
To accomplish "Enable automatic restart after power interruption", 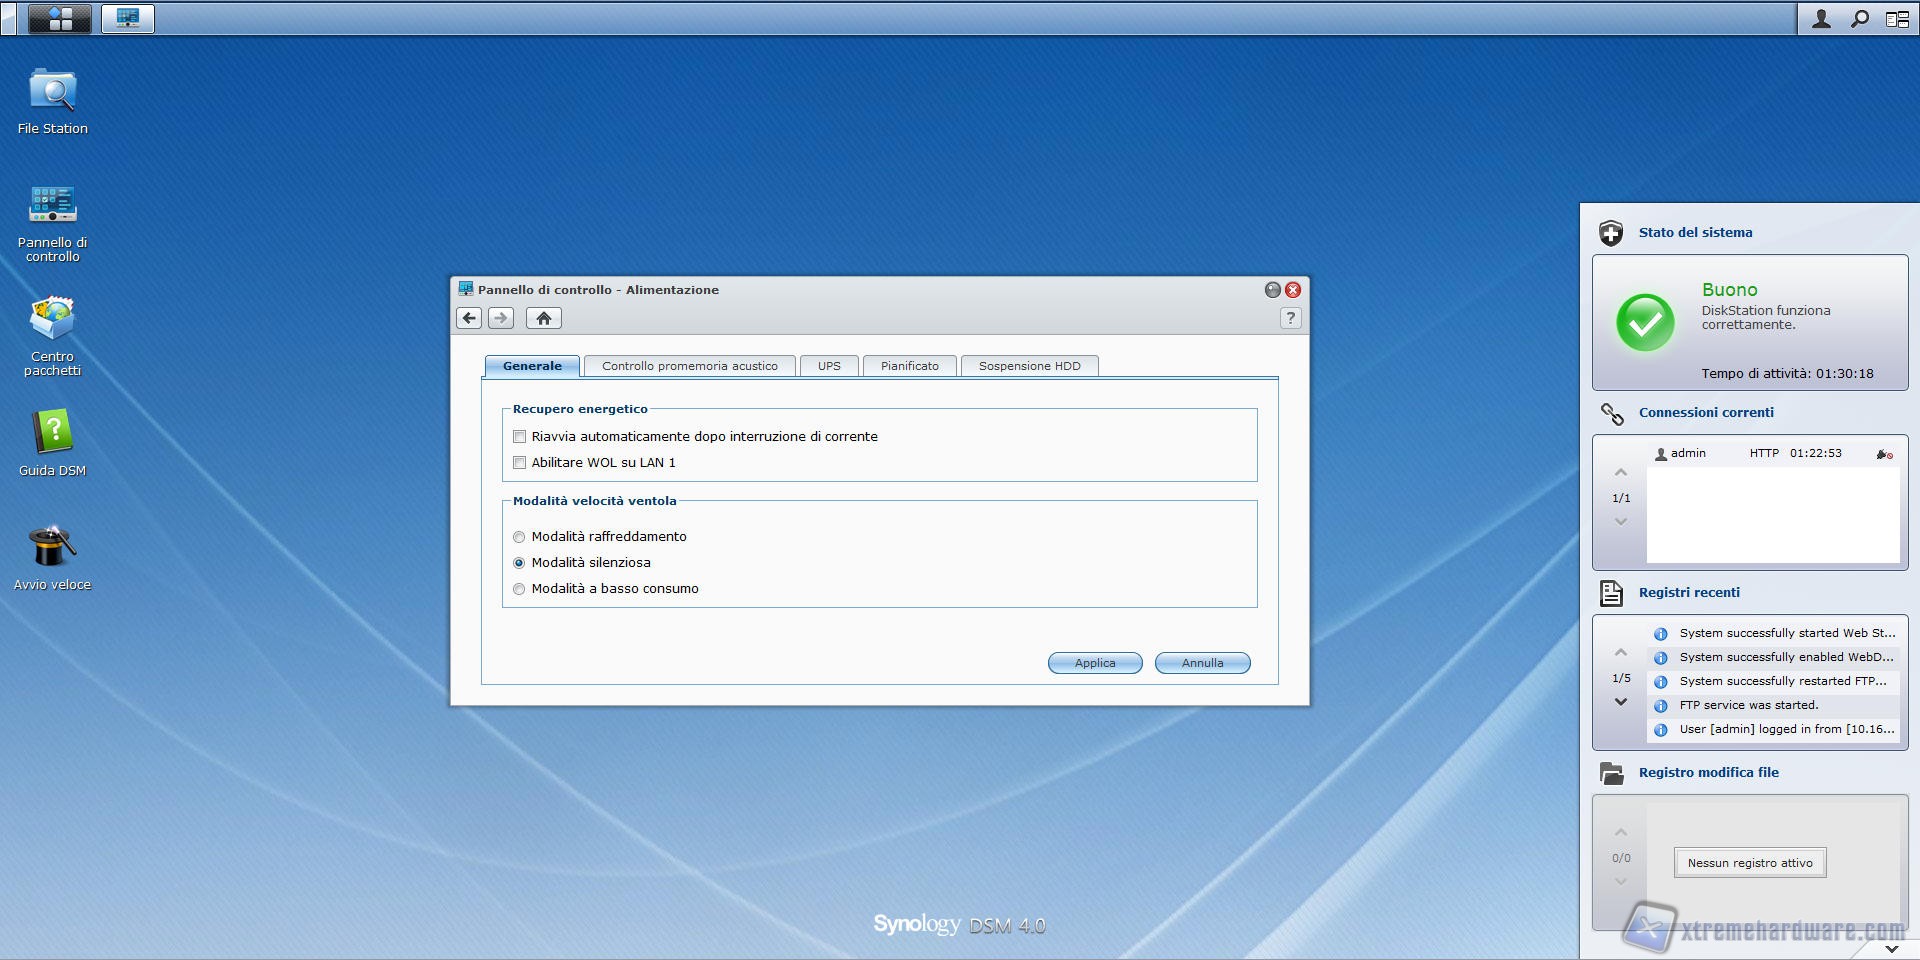I will click(519, 437).
